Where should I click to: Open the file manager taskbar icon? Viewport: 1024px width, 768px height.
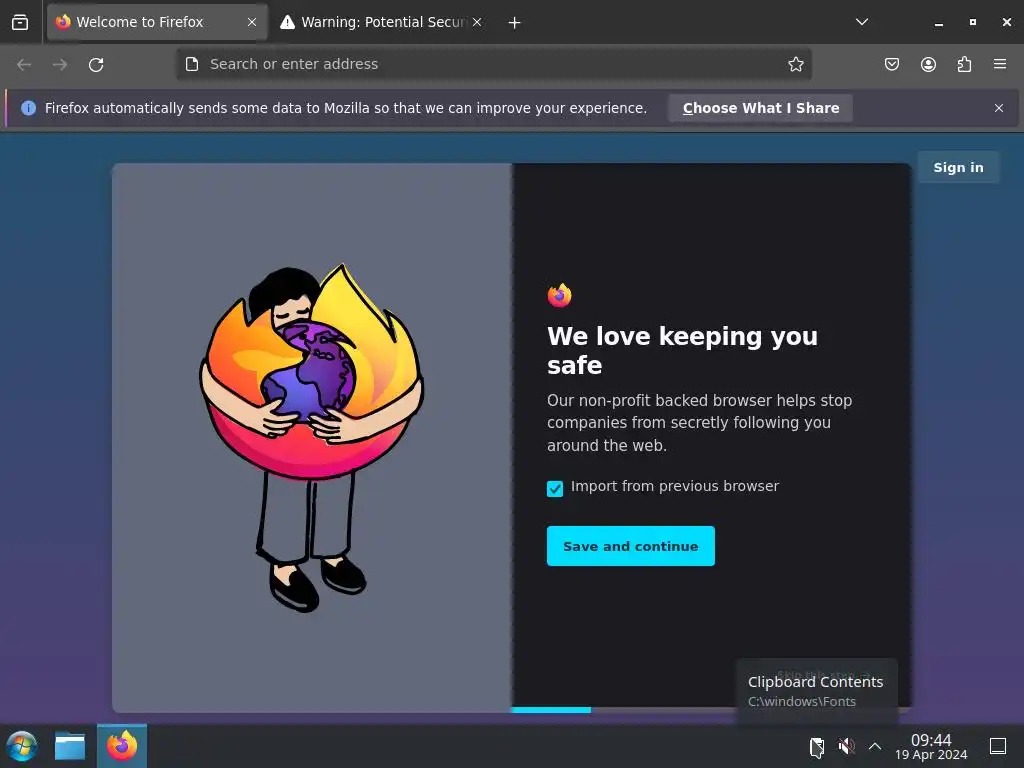coord(70,746)
